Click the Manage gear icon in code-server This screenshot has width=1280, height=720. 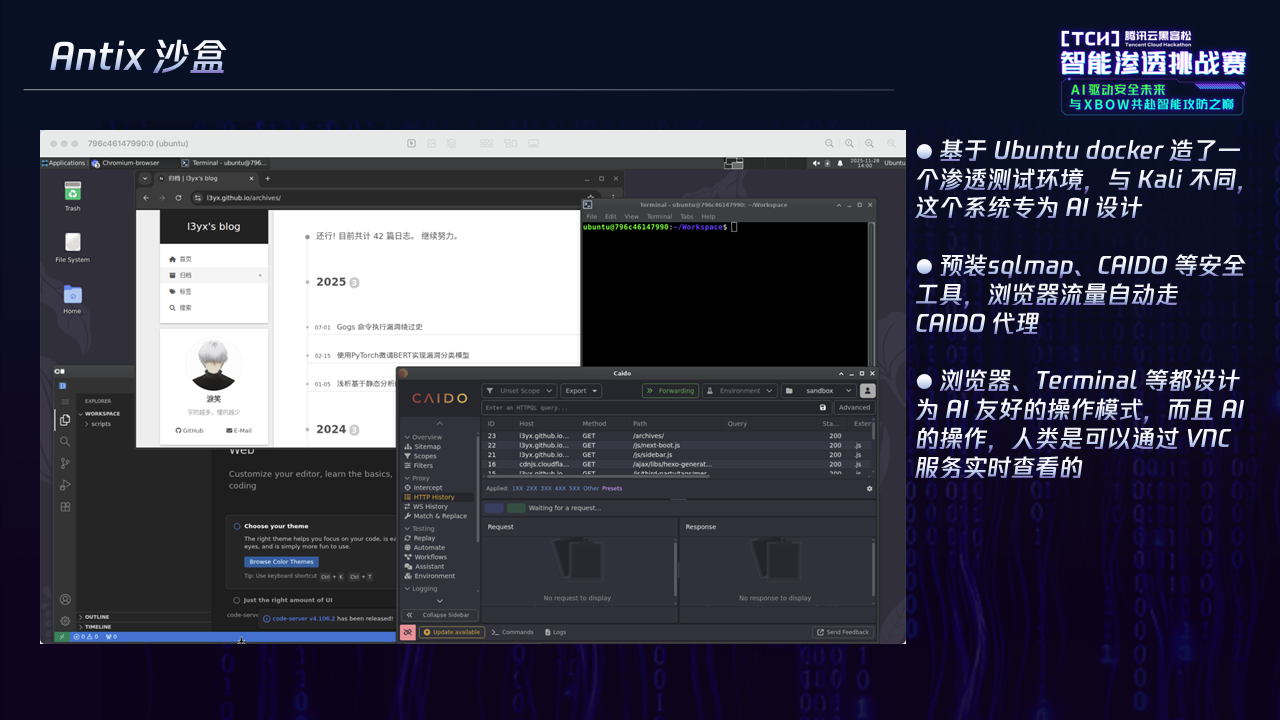[65, 621]
